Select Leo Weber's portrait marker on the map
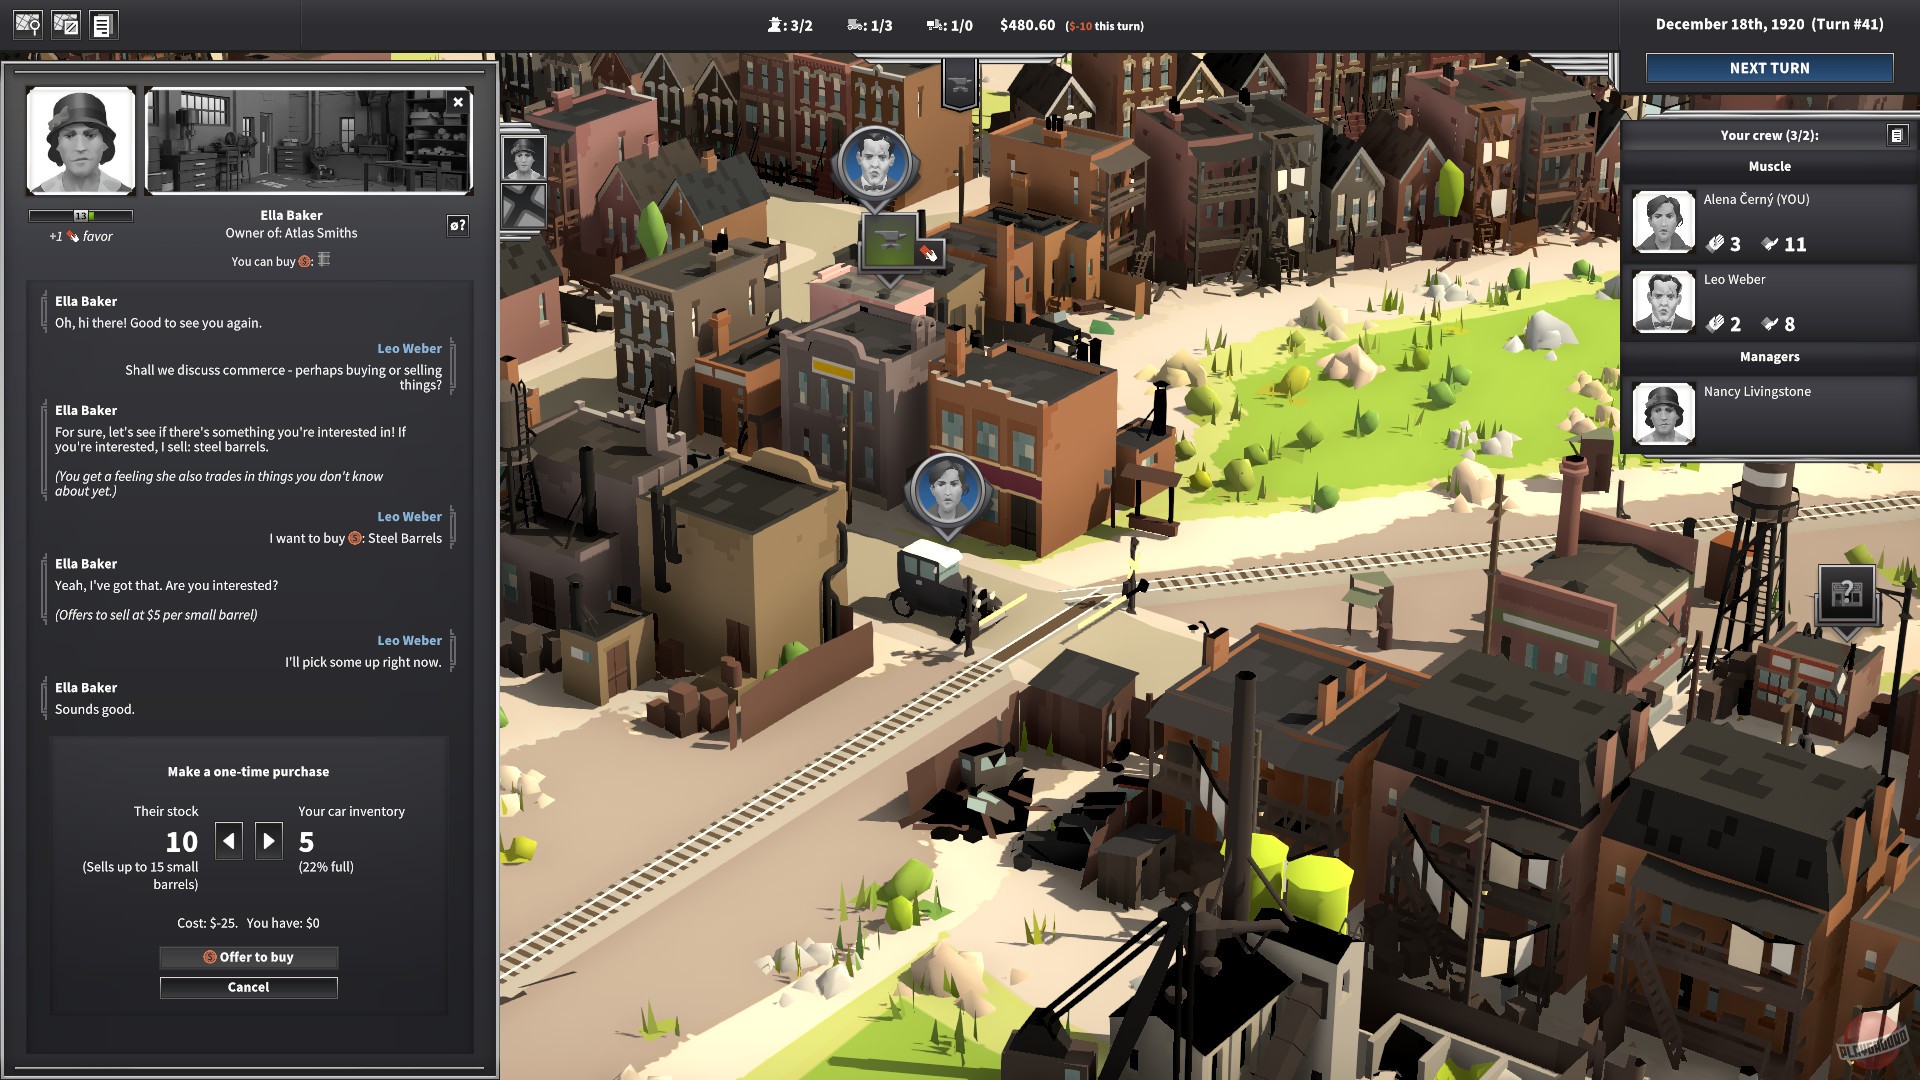Viewport: 1920px width, 1080px height. (875, 160)
